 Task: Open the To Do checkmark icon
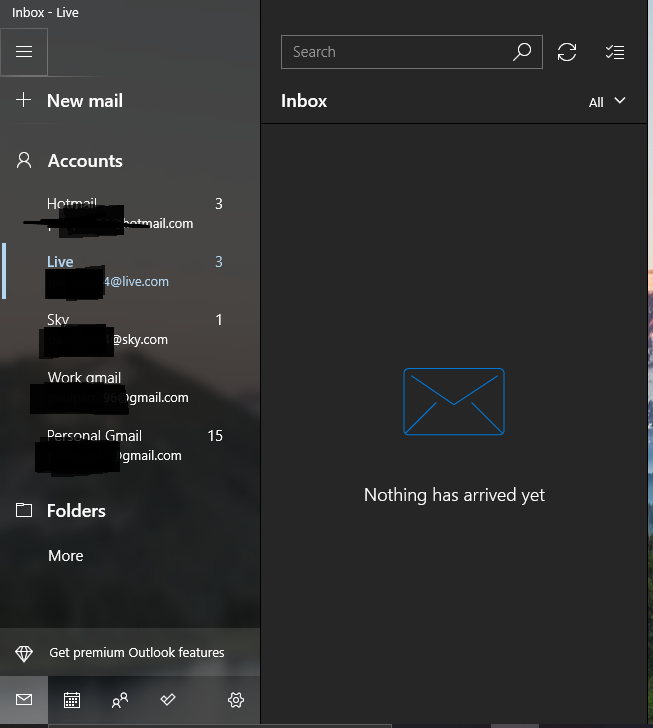[168, 700]
